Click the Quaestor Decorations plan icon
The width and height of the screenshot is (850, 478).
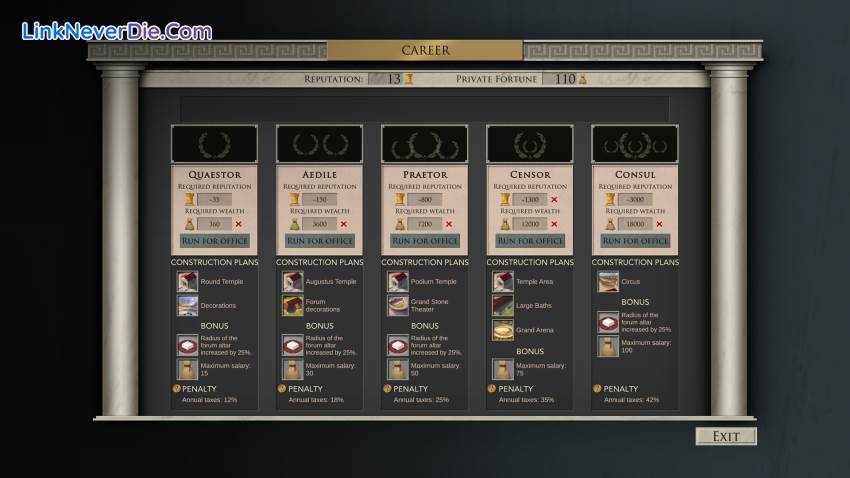[187, 306]
